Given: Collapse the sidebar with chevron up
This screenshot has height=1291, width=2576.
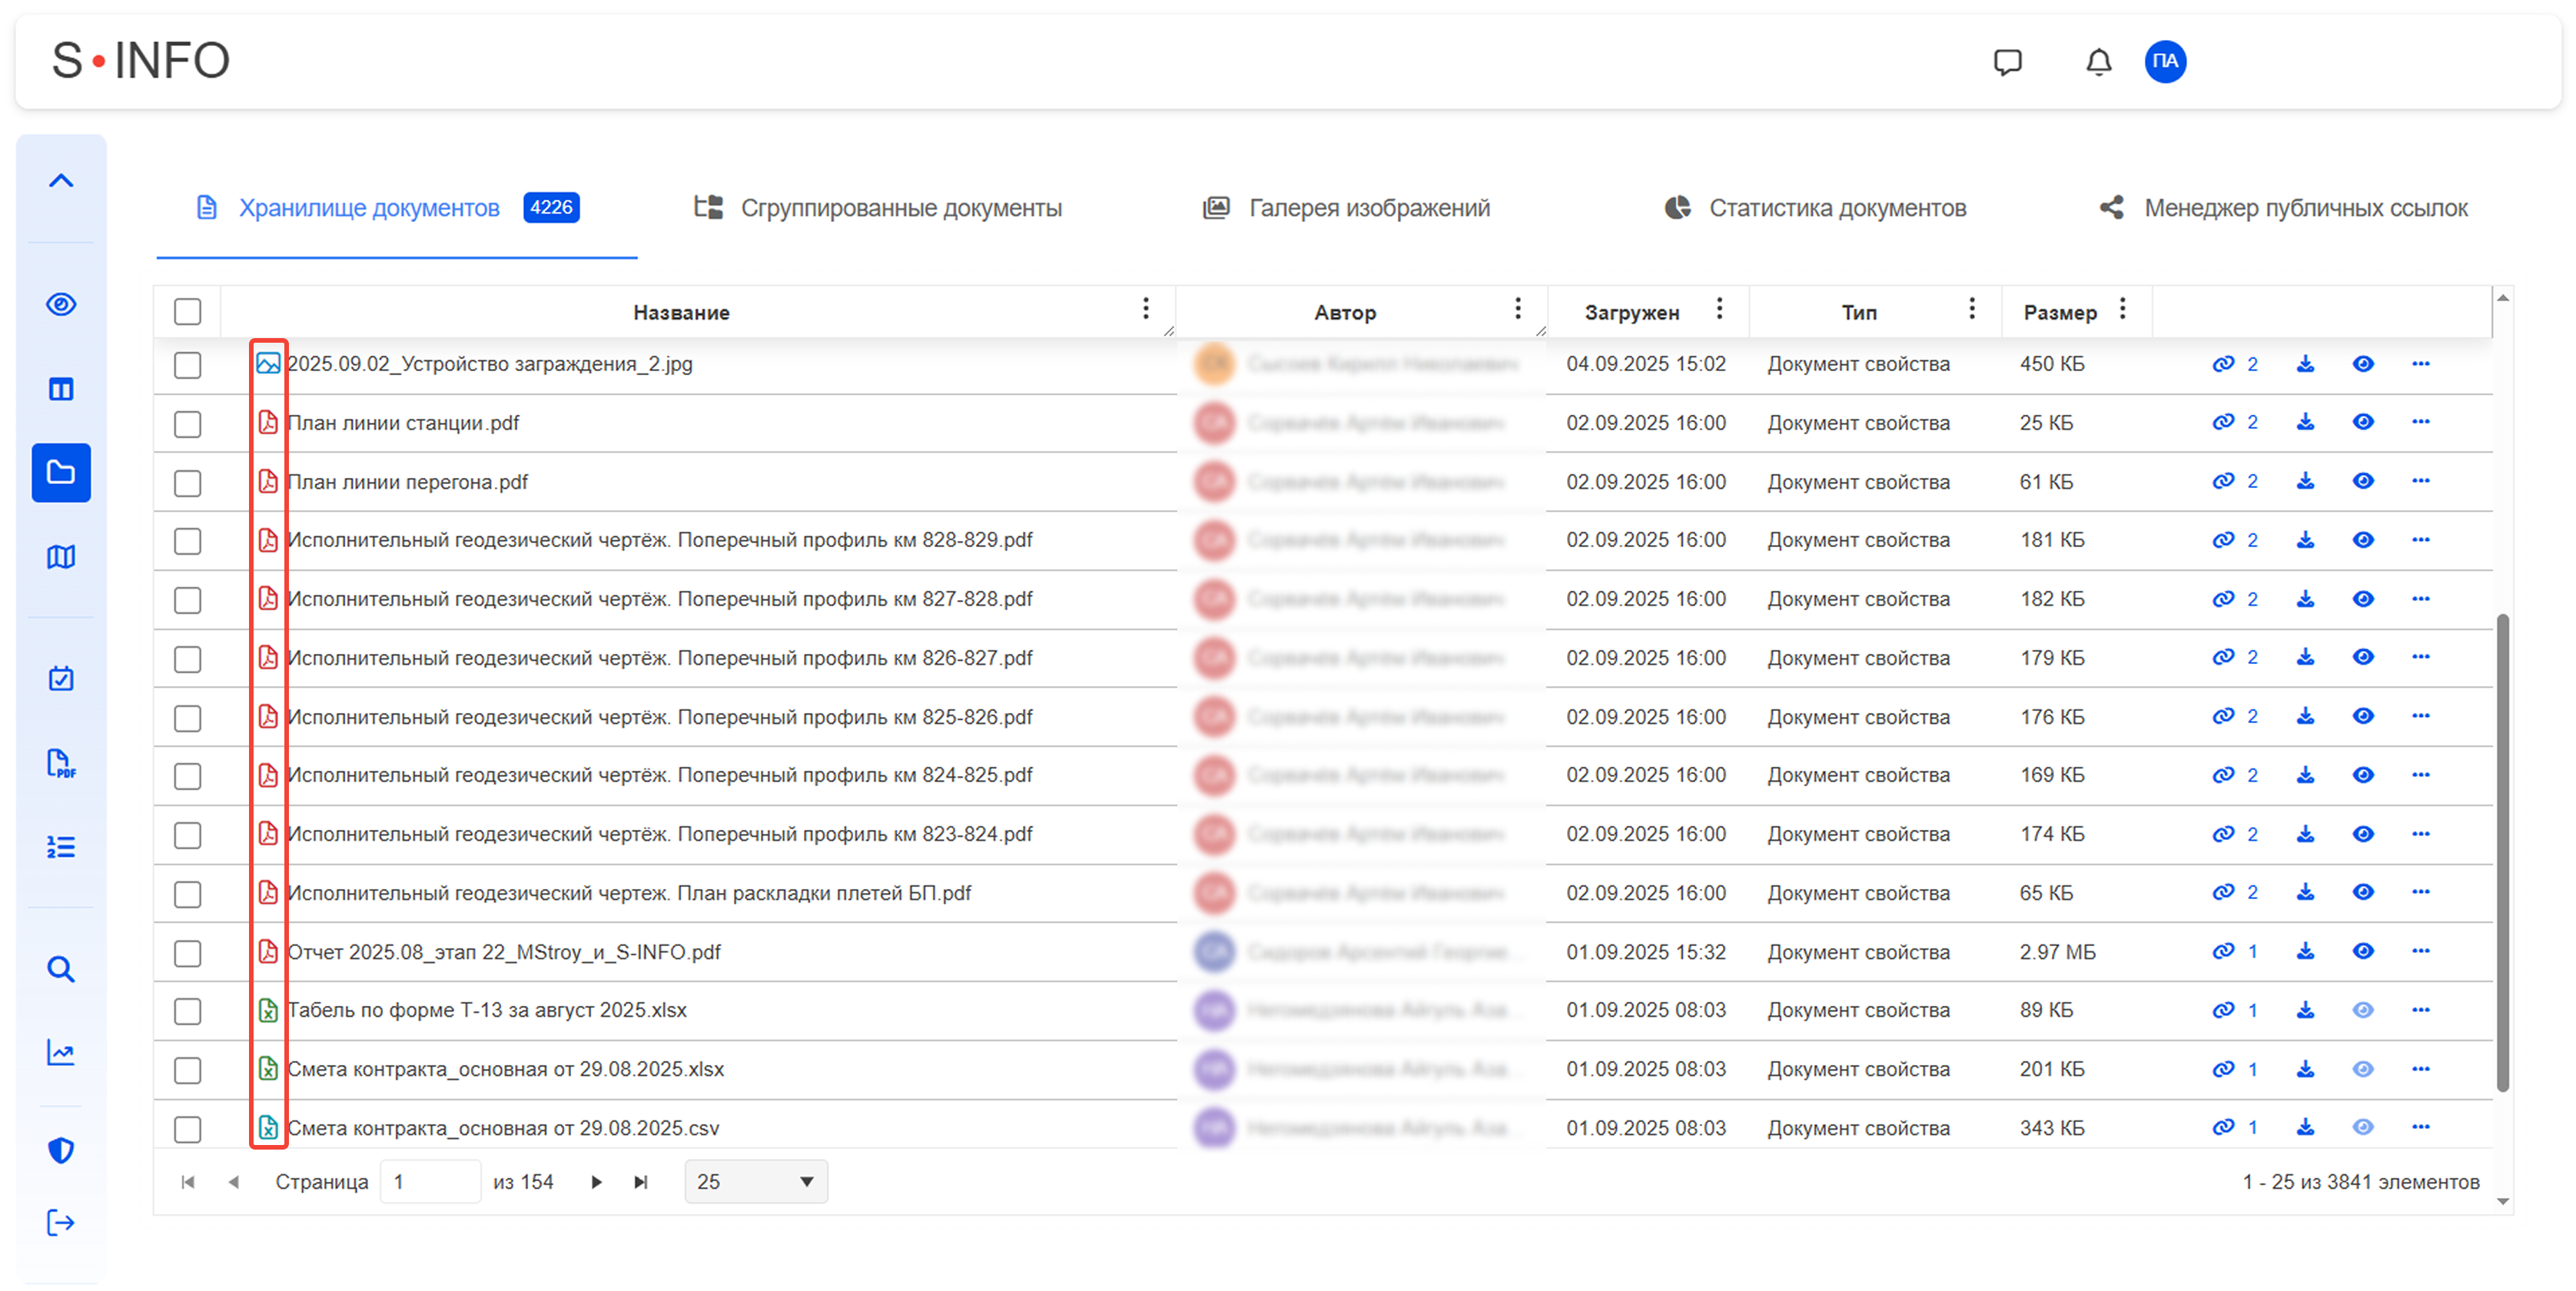Looking at the screenshot, I should pyautogui.click(x=61, y=181).
